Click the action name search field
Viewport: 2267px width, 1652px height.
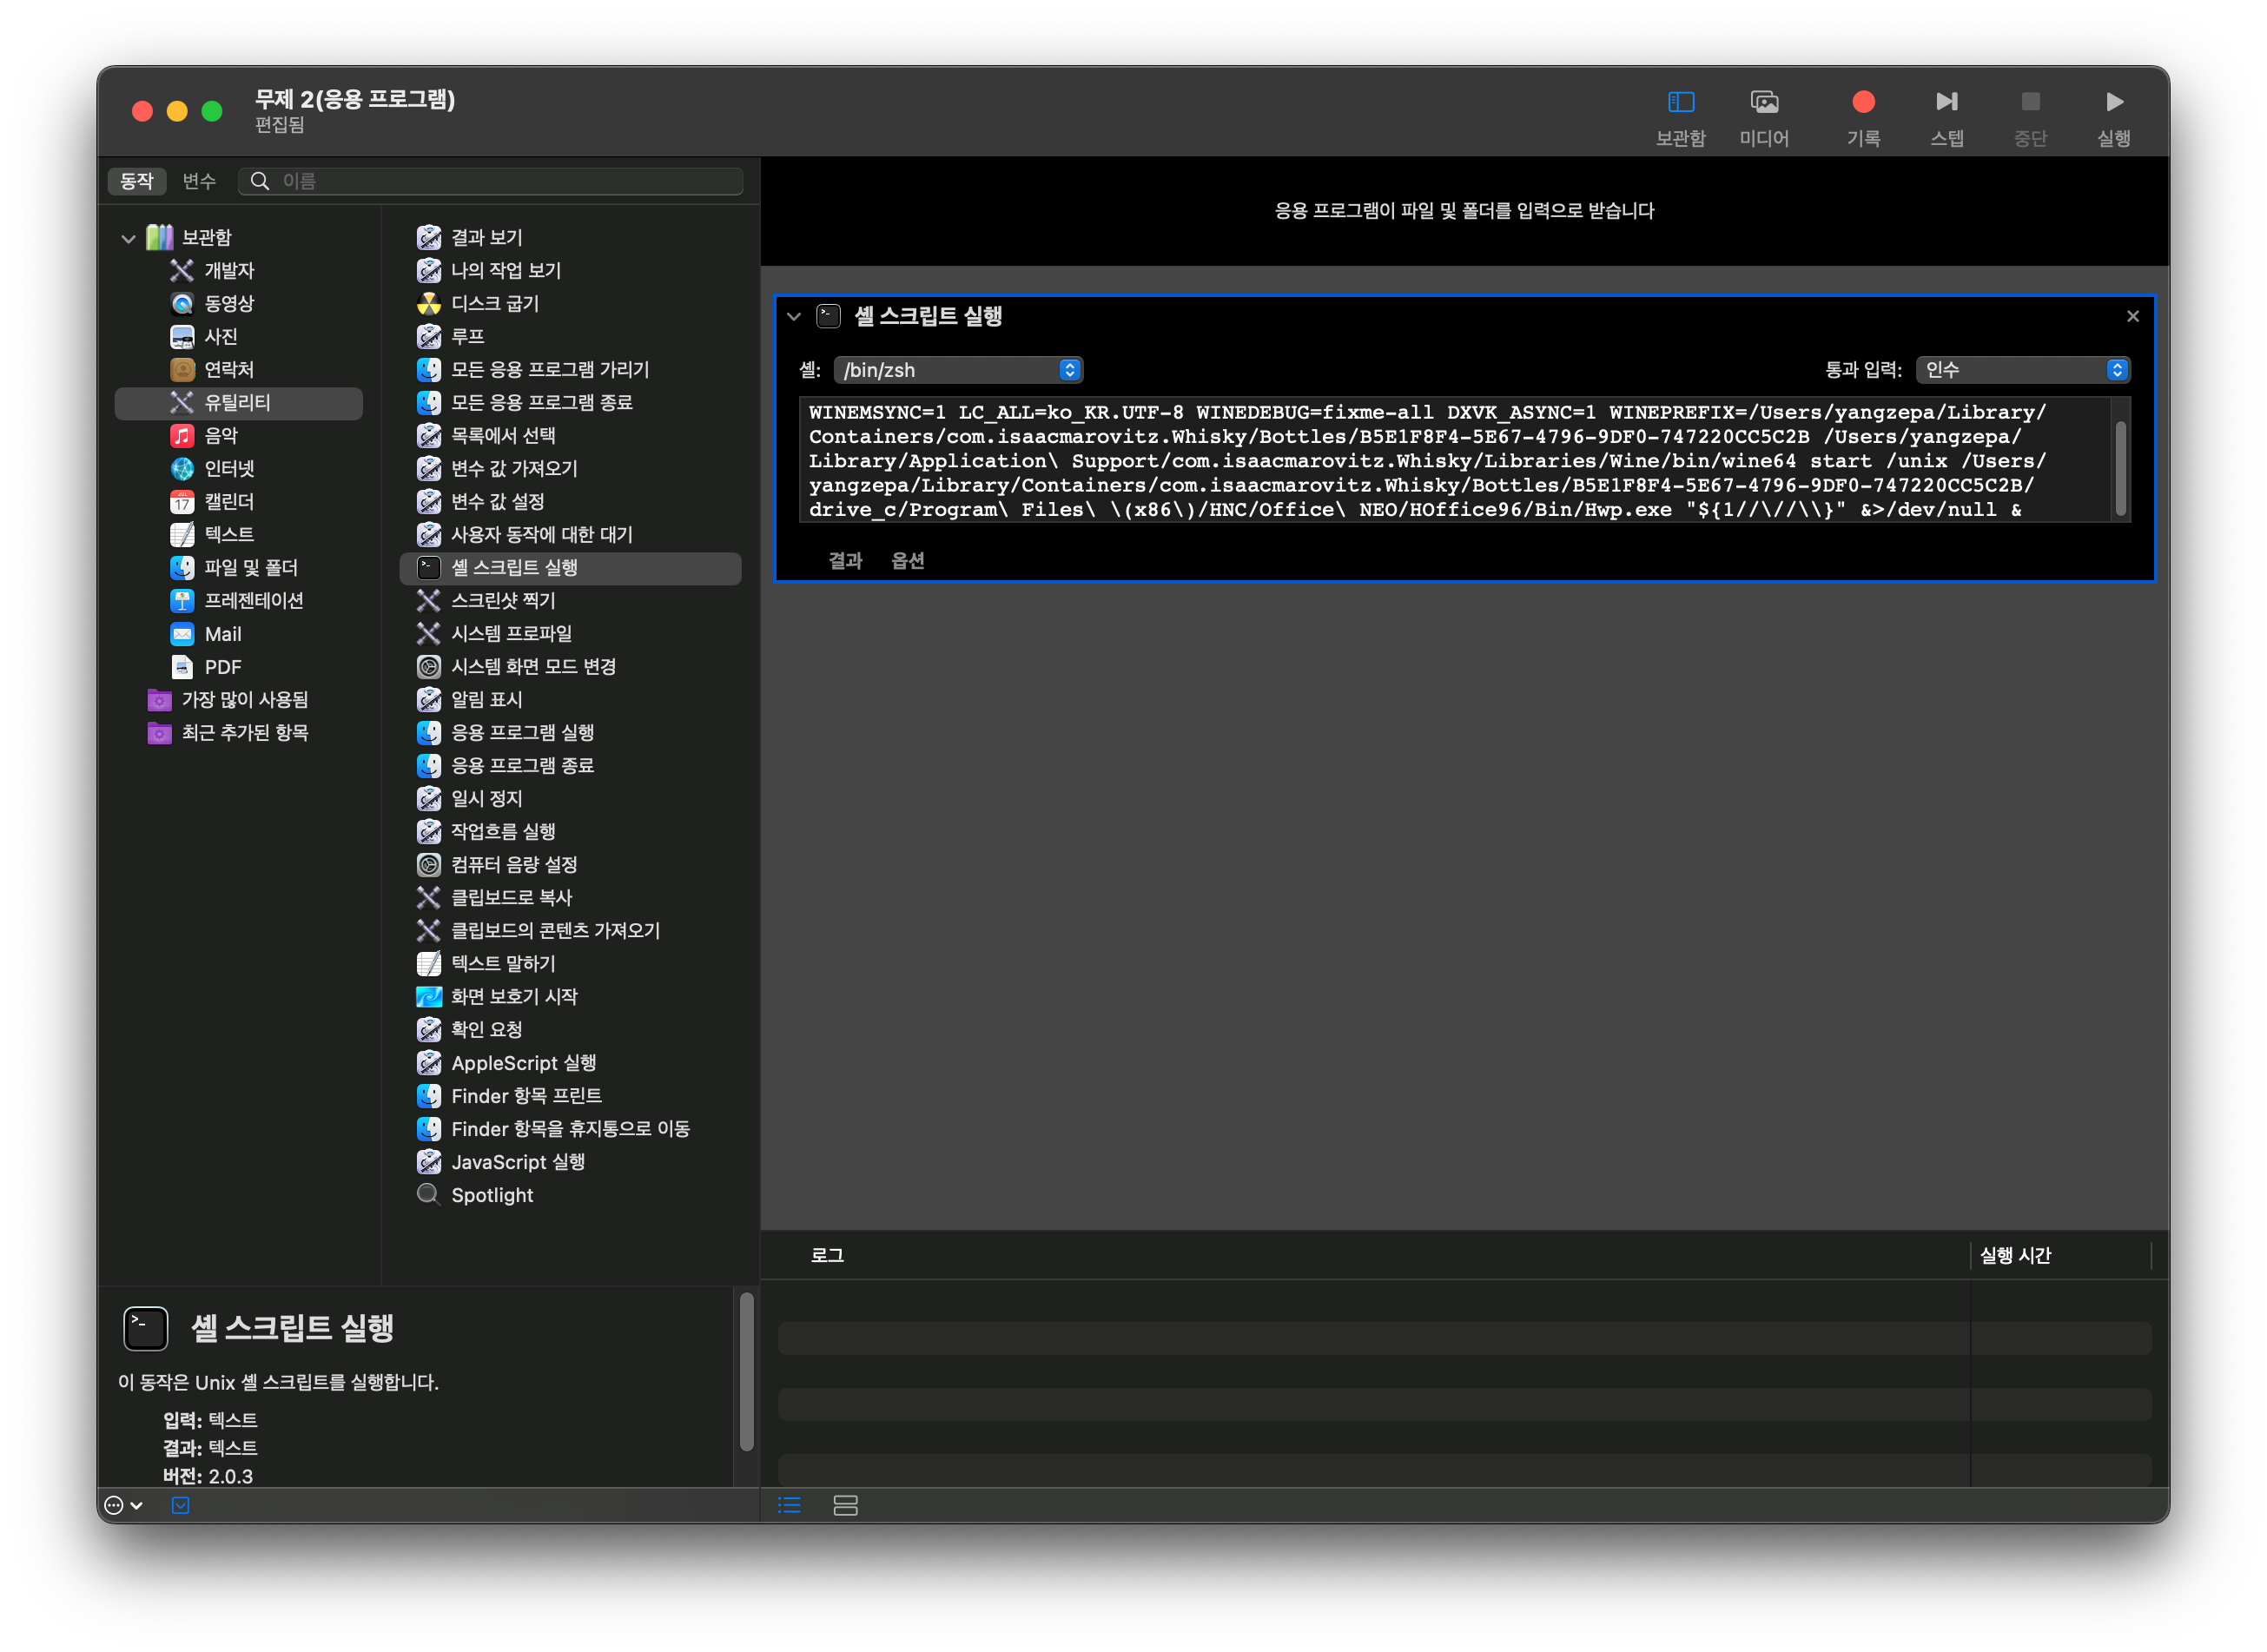pos(505,181)
